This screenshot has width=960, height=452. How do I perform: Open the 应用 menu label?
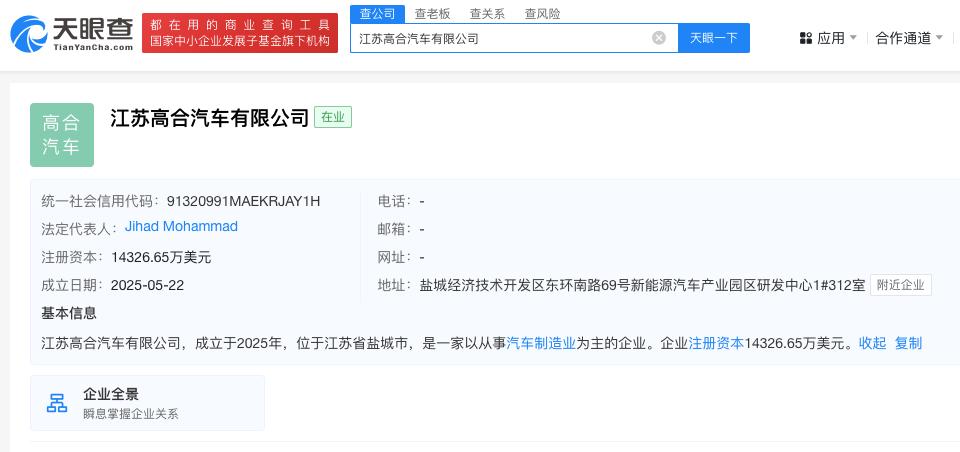coord(831,39)
